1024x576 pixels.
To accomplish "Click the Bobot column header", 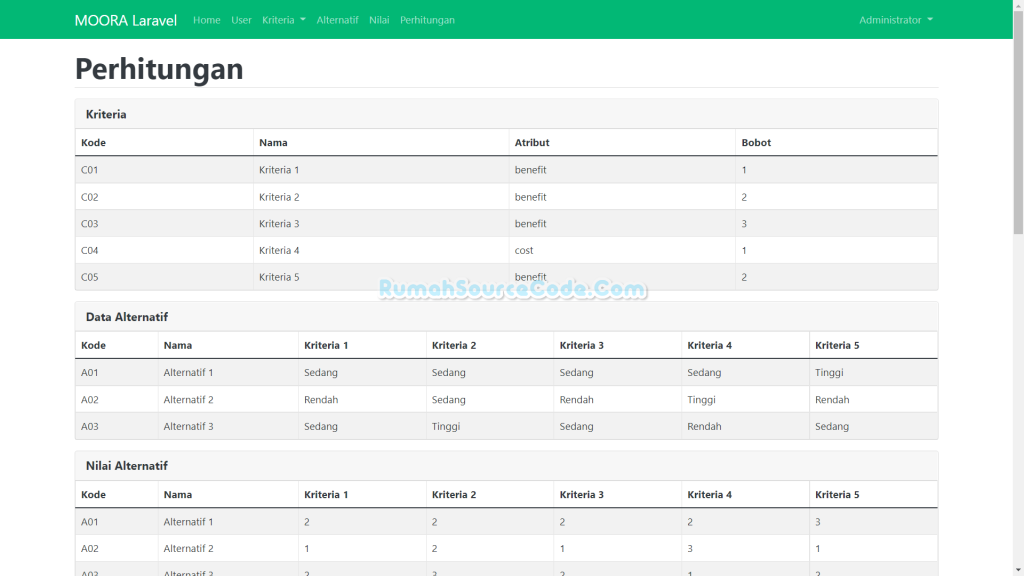I will (757, 142).
